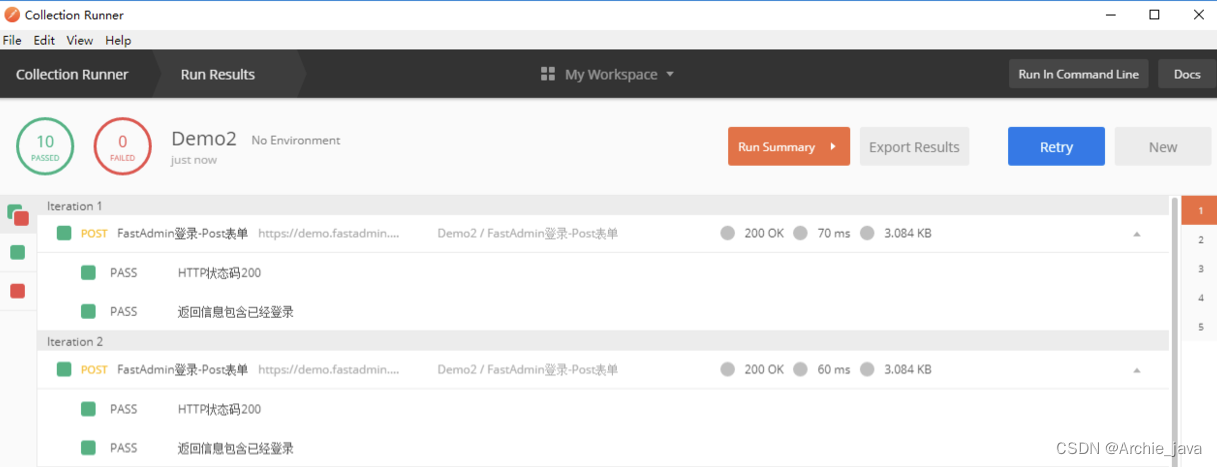Filter to failed tests with the red square
Image resolution: width=1217 pixels, height=467 pixels.
[17, 291]
